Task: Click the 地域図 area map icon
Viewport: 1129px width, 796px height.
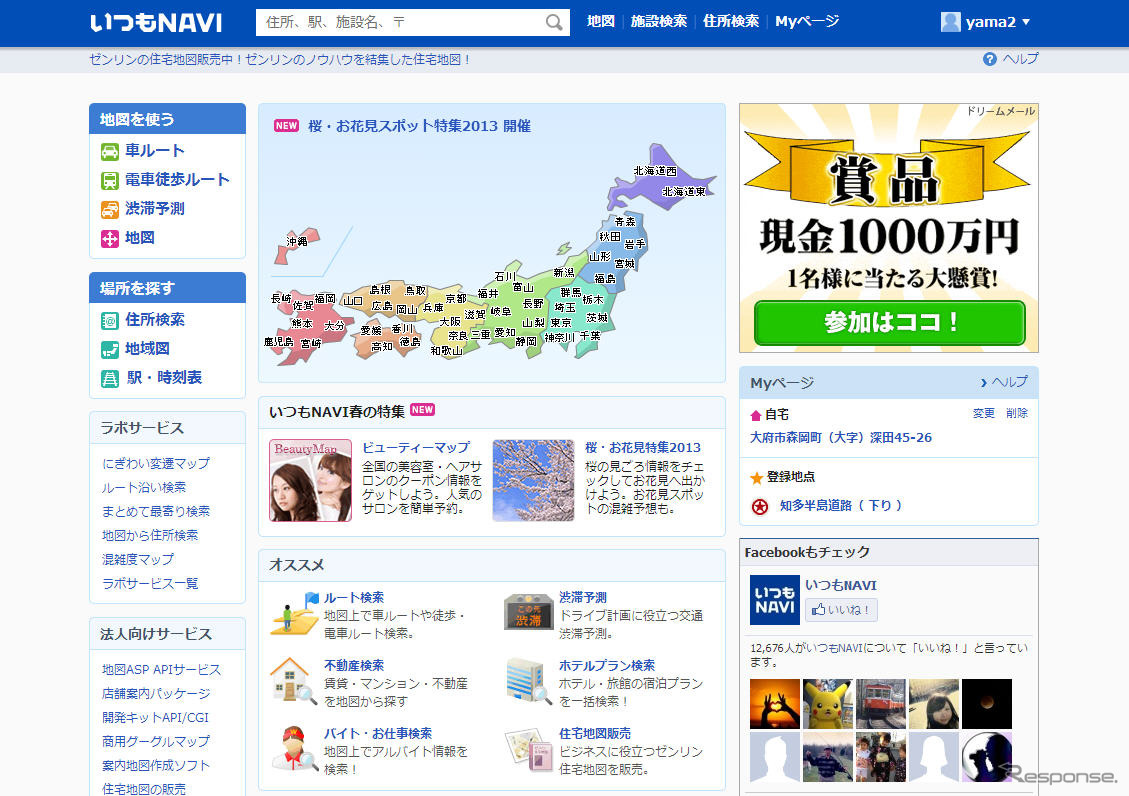Action: click(x=109, y=350)
